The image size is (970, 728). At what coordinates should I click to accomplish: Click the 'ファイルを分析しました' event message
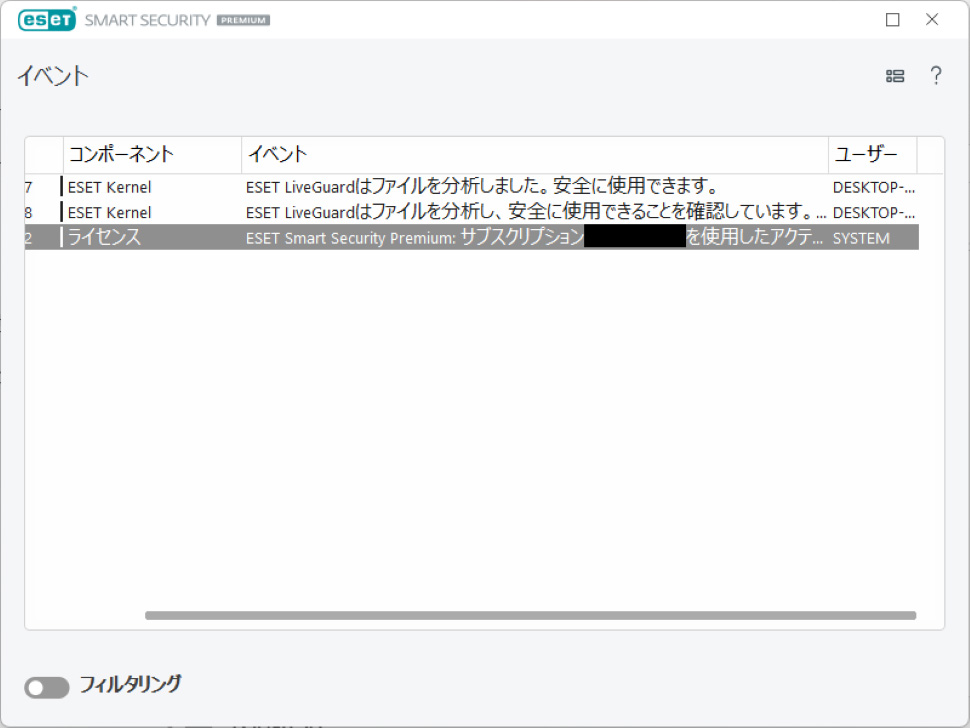[483, 187]
